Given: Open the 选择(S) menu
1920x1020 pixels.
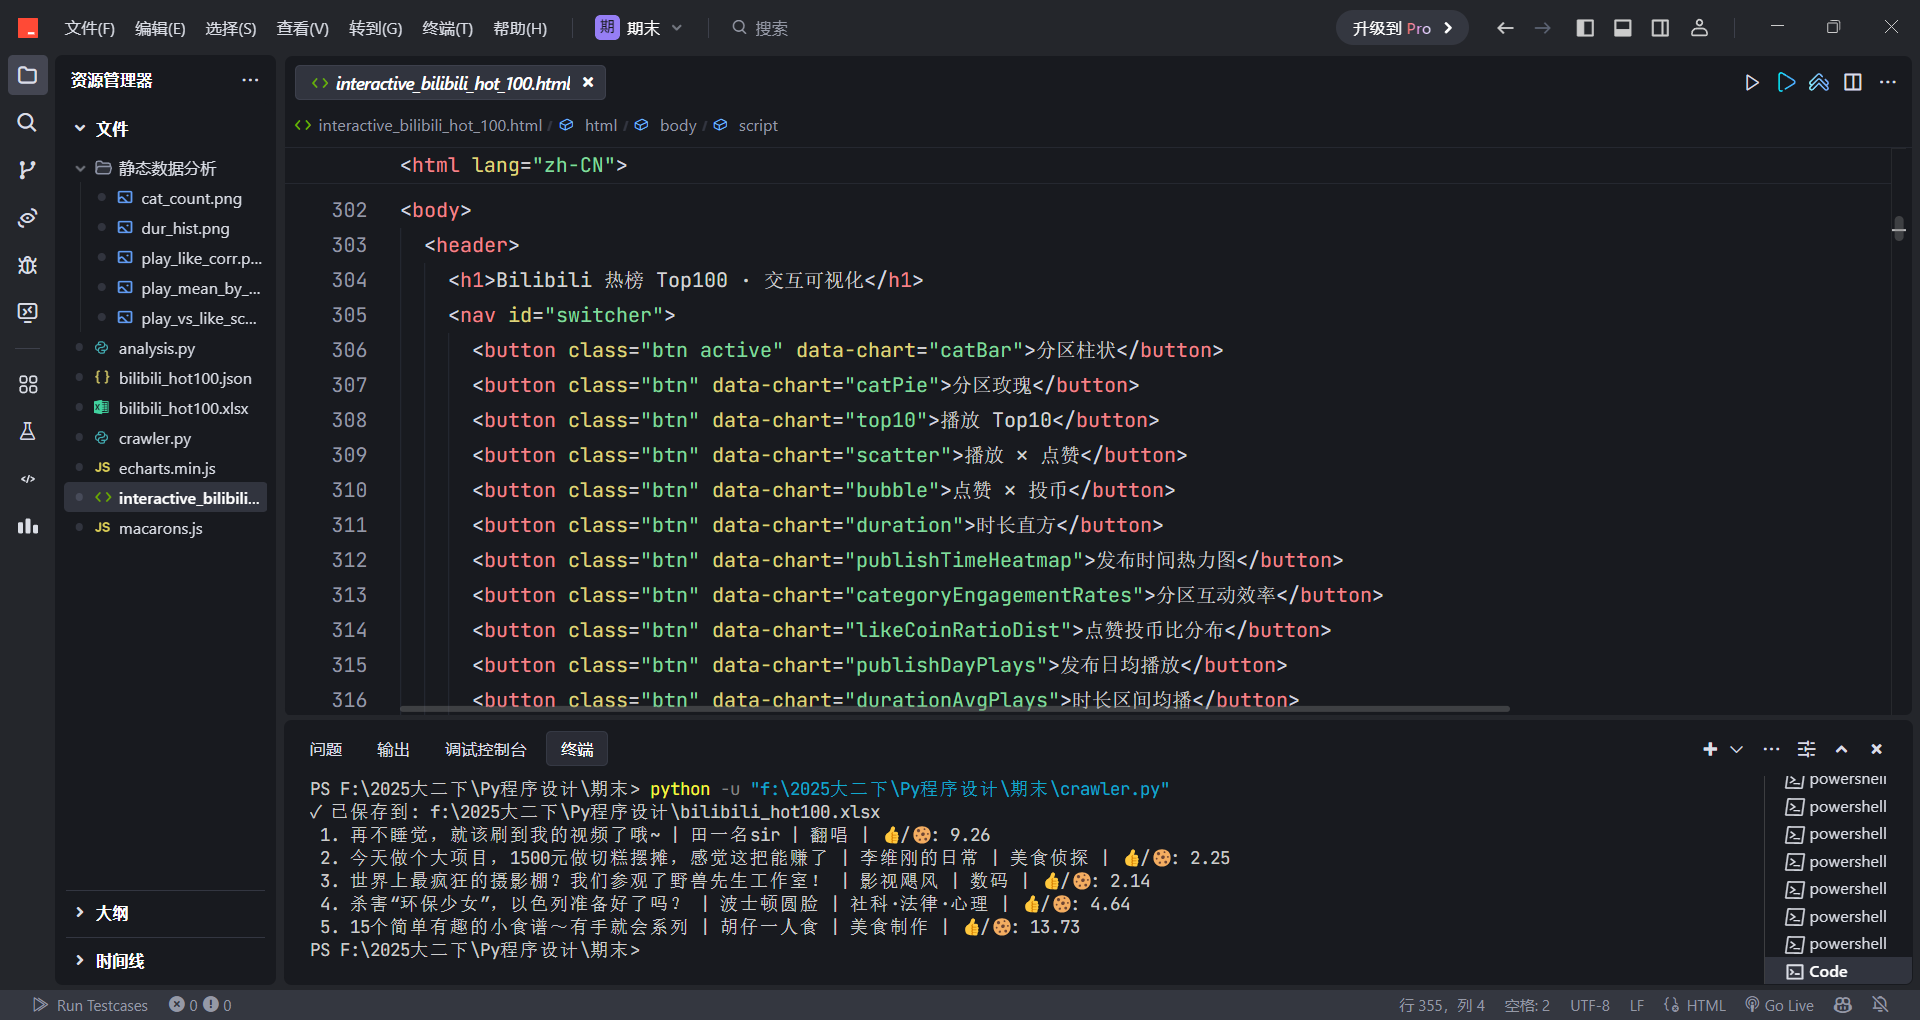Looking at the screenshot, I should 231,28.
